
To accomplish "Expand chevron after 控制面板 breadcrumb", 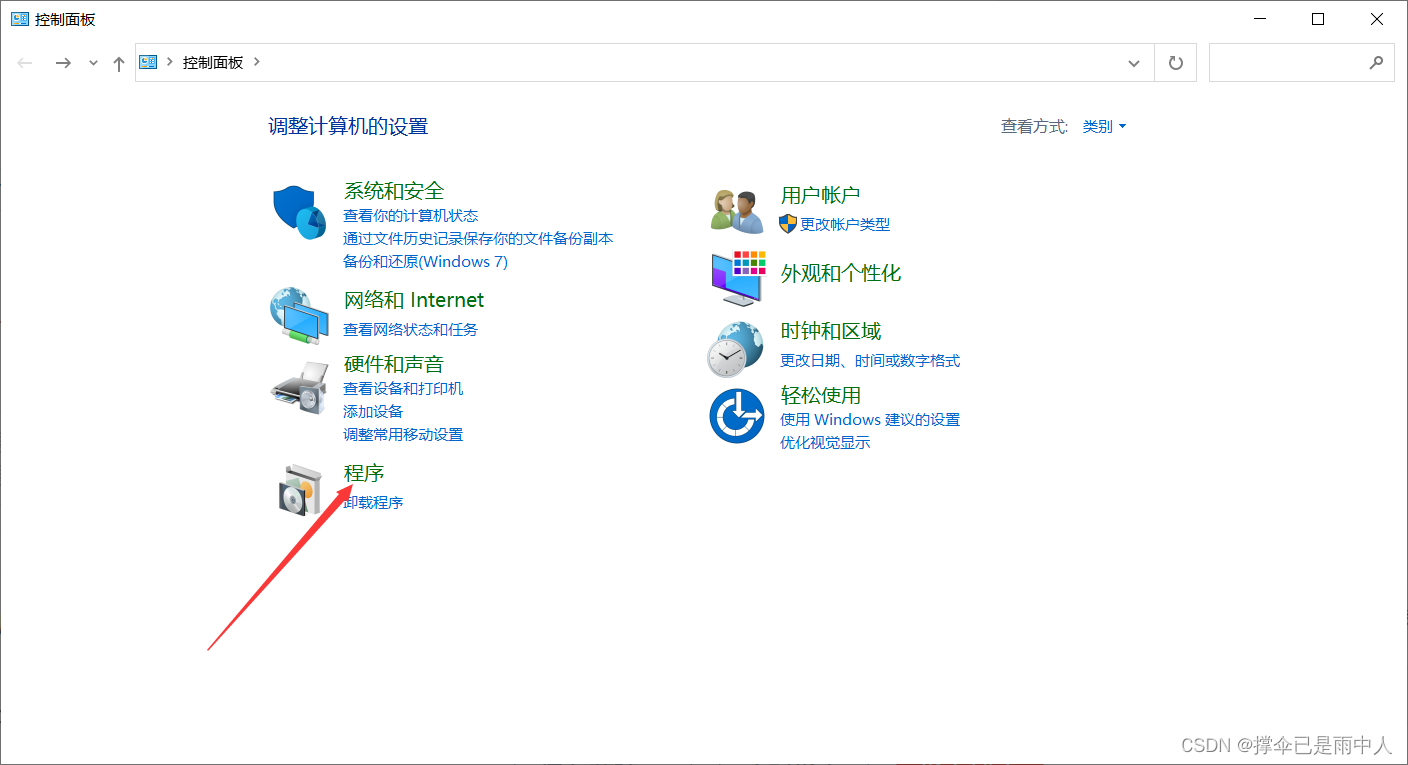I will (x=257, y=62).
